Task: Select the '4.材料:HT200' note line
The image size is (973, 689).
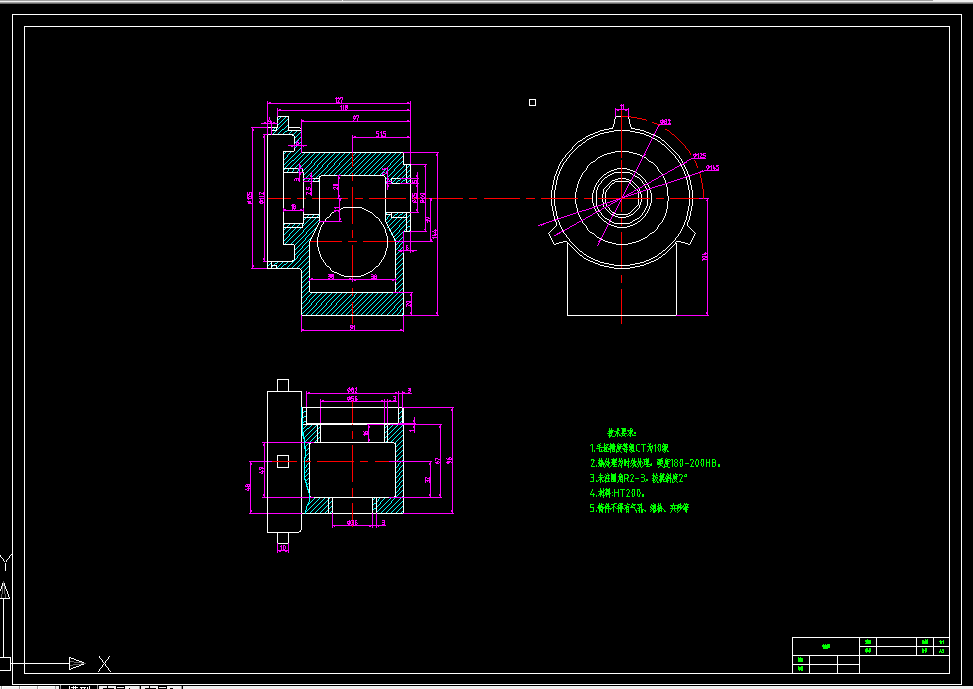Action: pos(617,493)
